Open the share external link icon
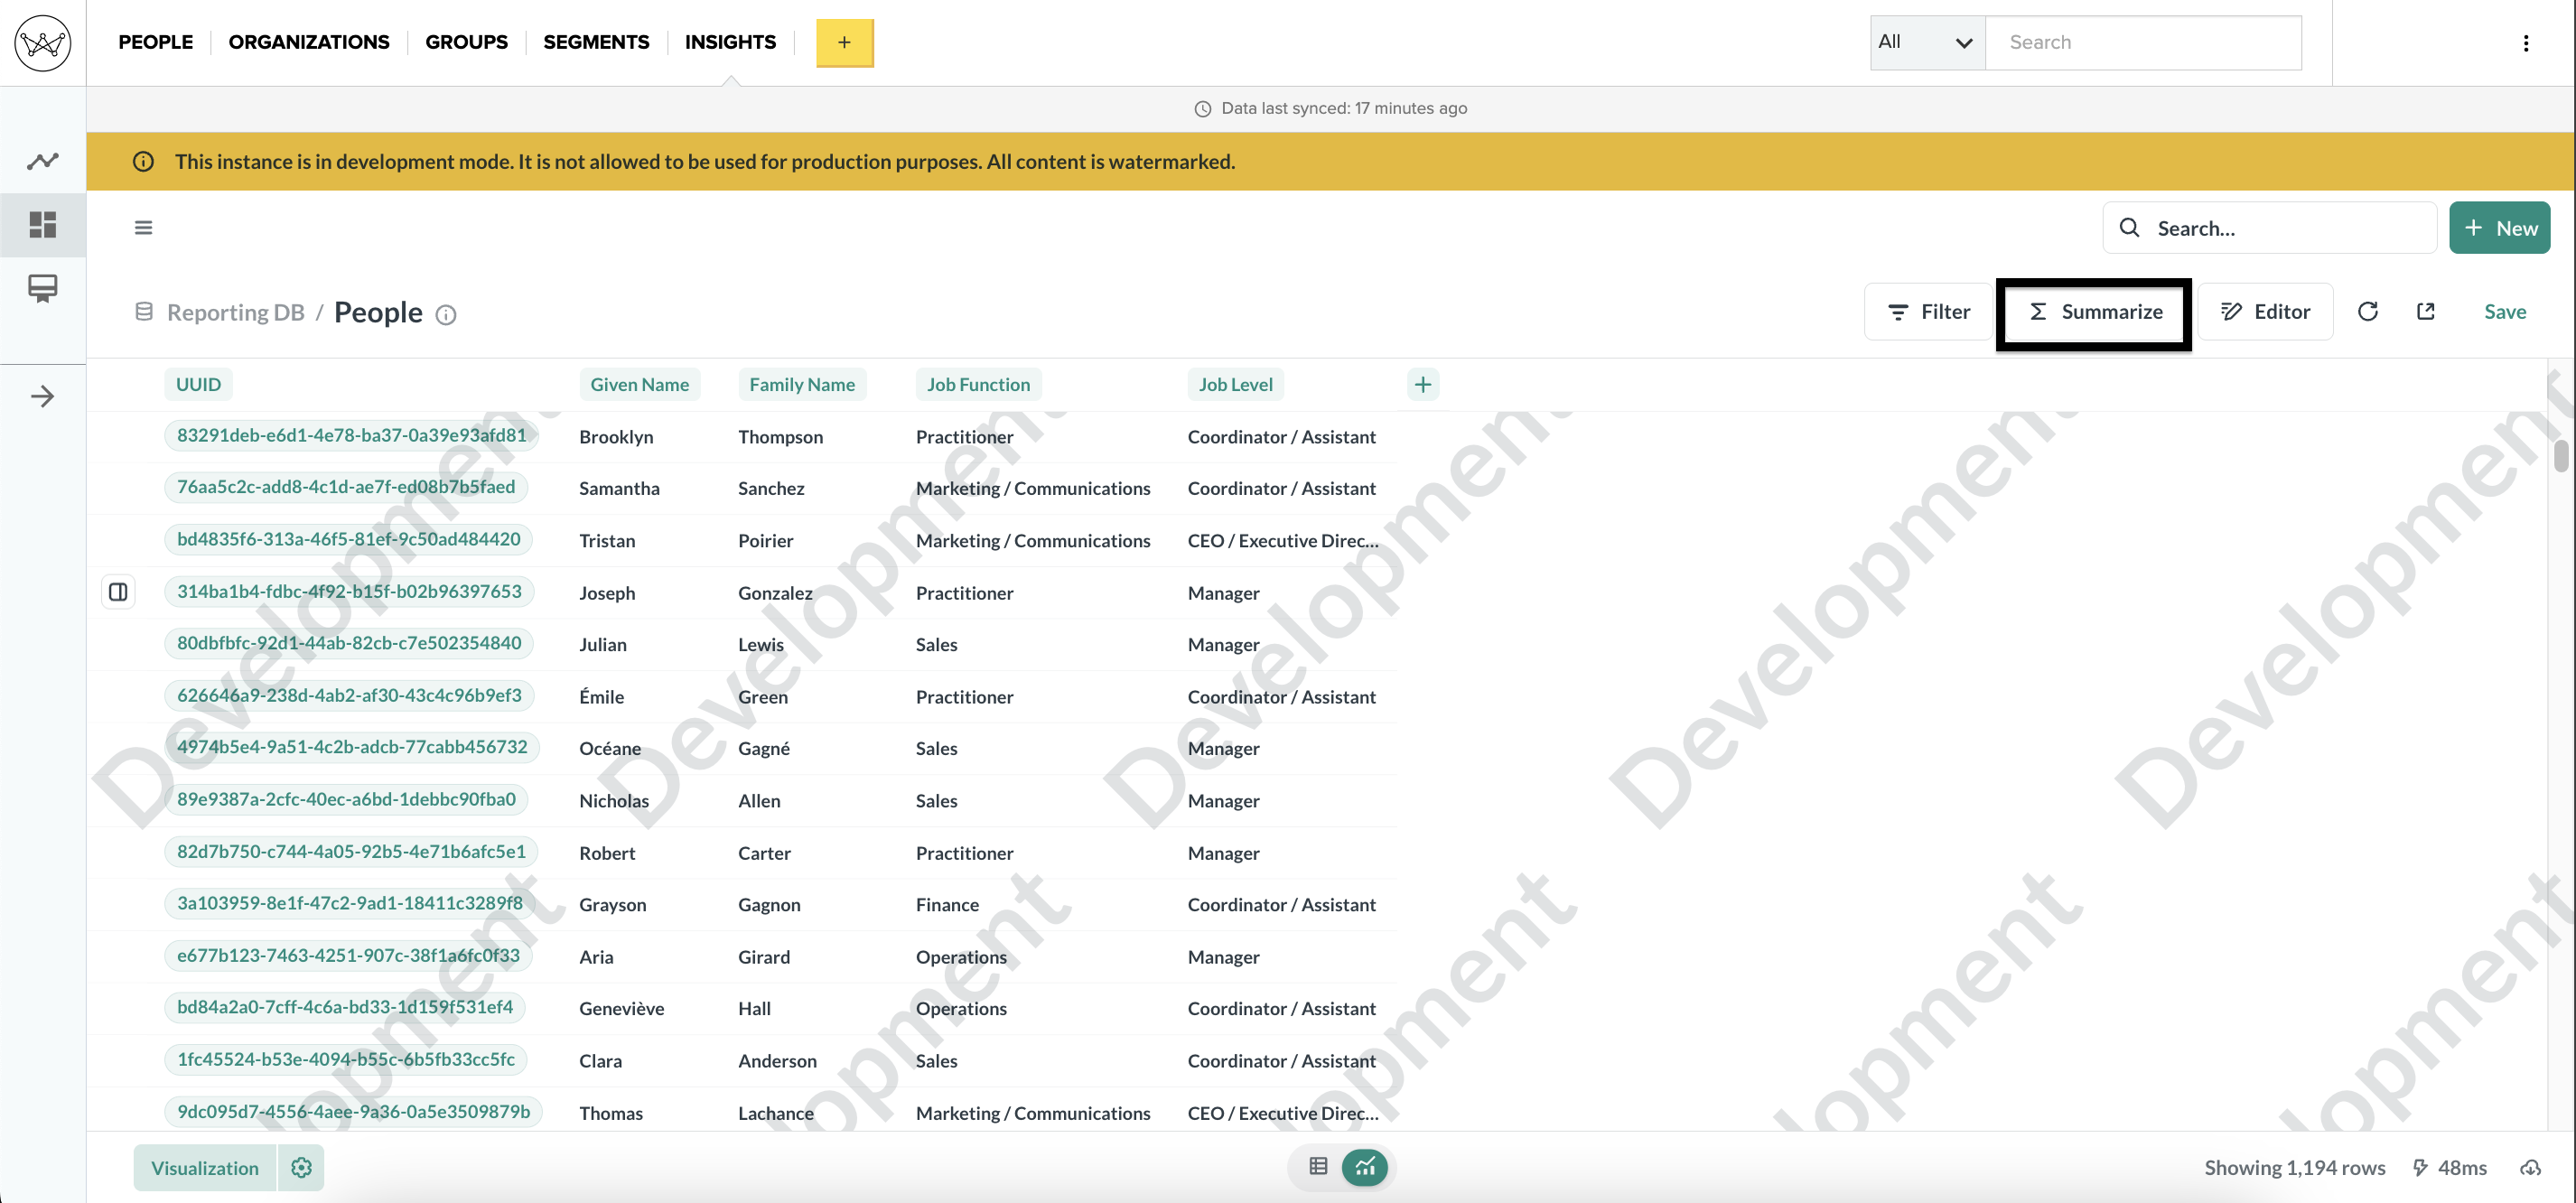Screen dimensions: 2576x1203 pyautogui.click(x=2425, y=312)
